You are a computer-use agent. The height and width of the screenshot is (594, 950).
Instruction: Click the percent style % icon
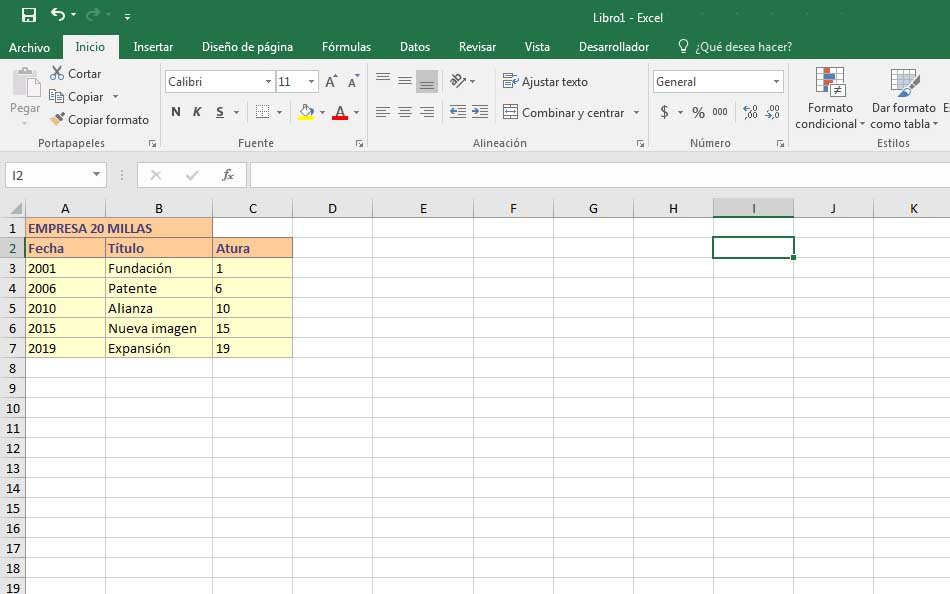(x=698, y=112)
